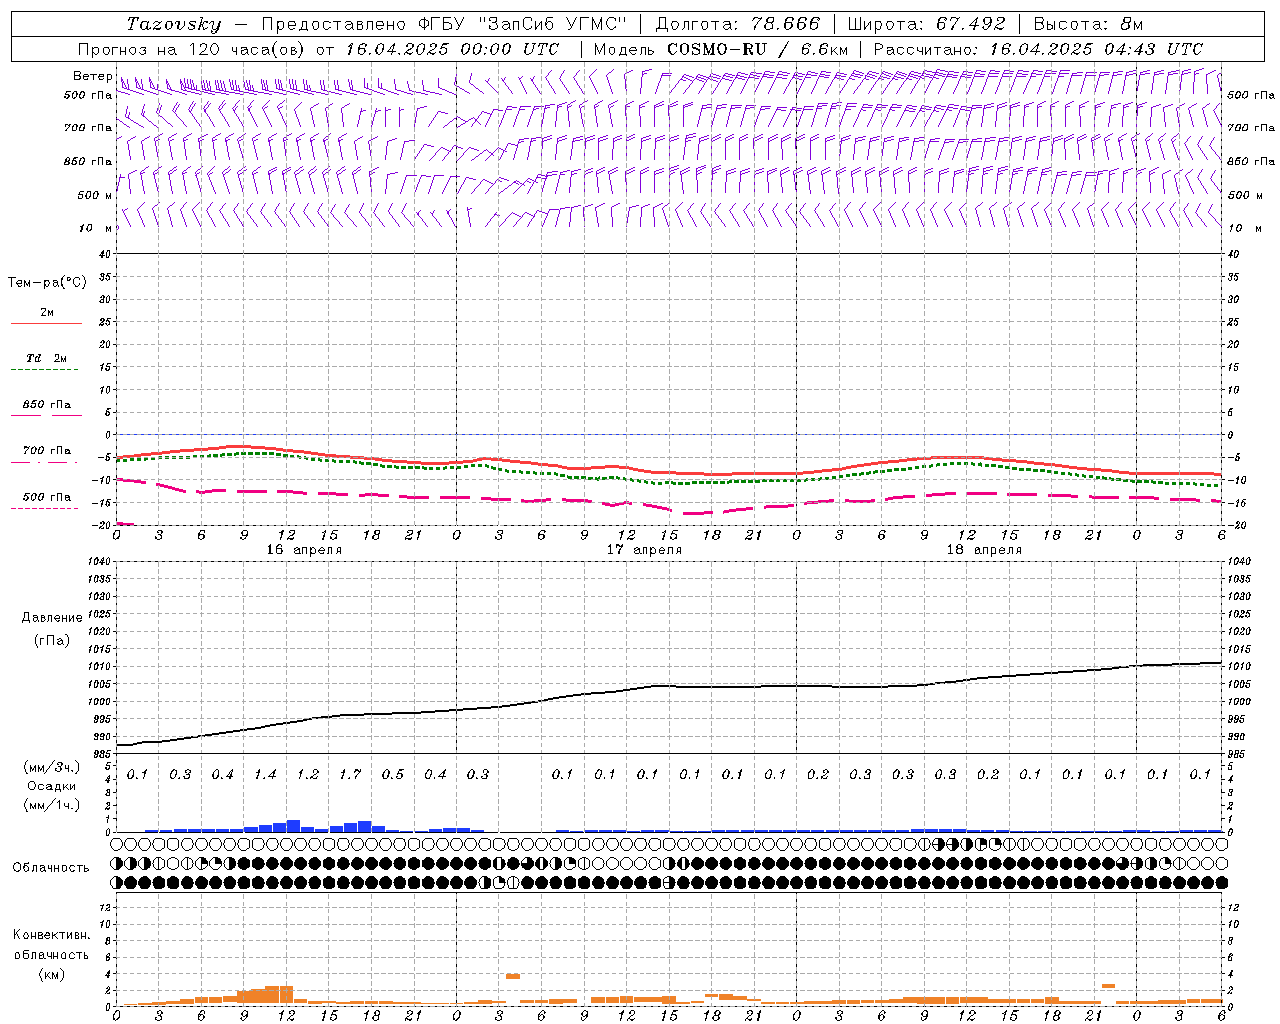Click the Ветер wind panel label
The width and height of the screenshot is (1280, 1024).
pos(92,76)
